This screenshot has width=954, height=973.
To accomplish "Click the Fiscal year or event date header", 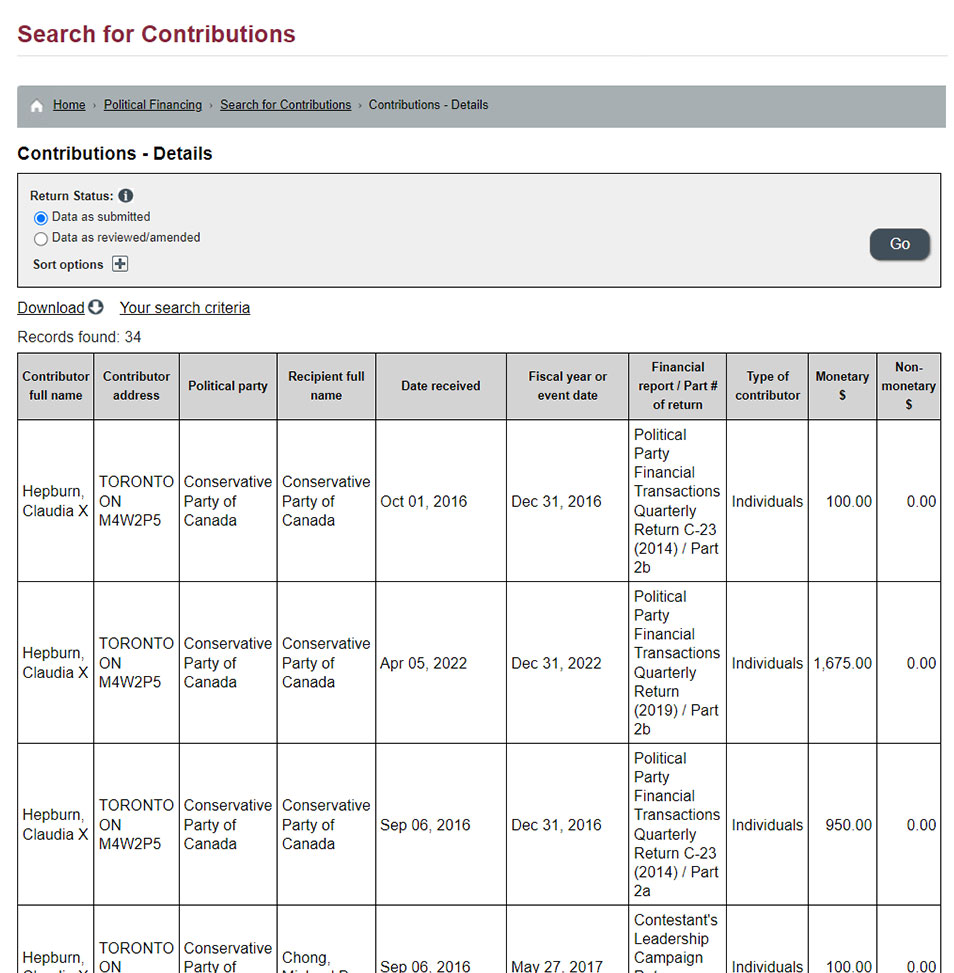I will [567, 386].
